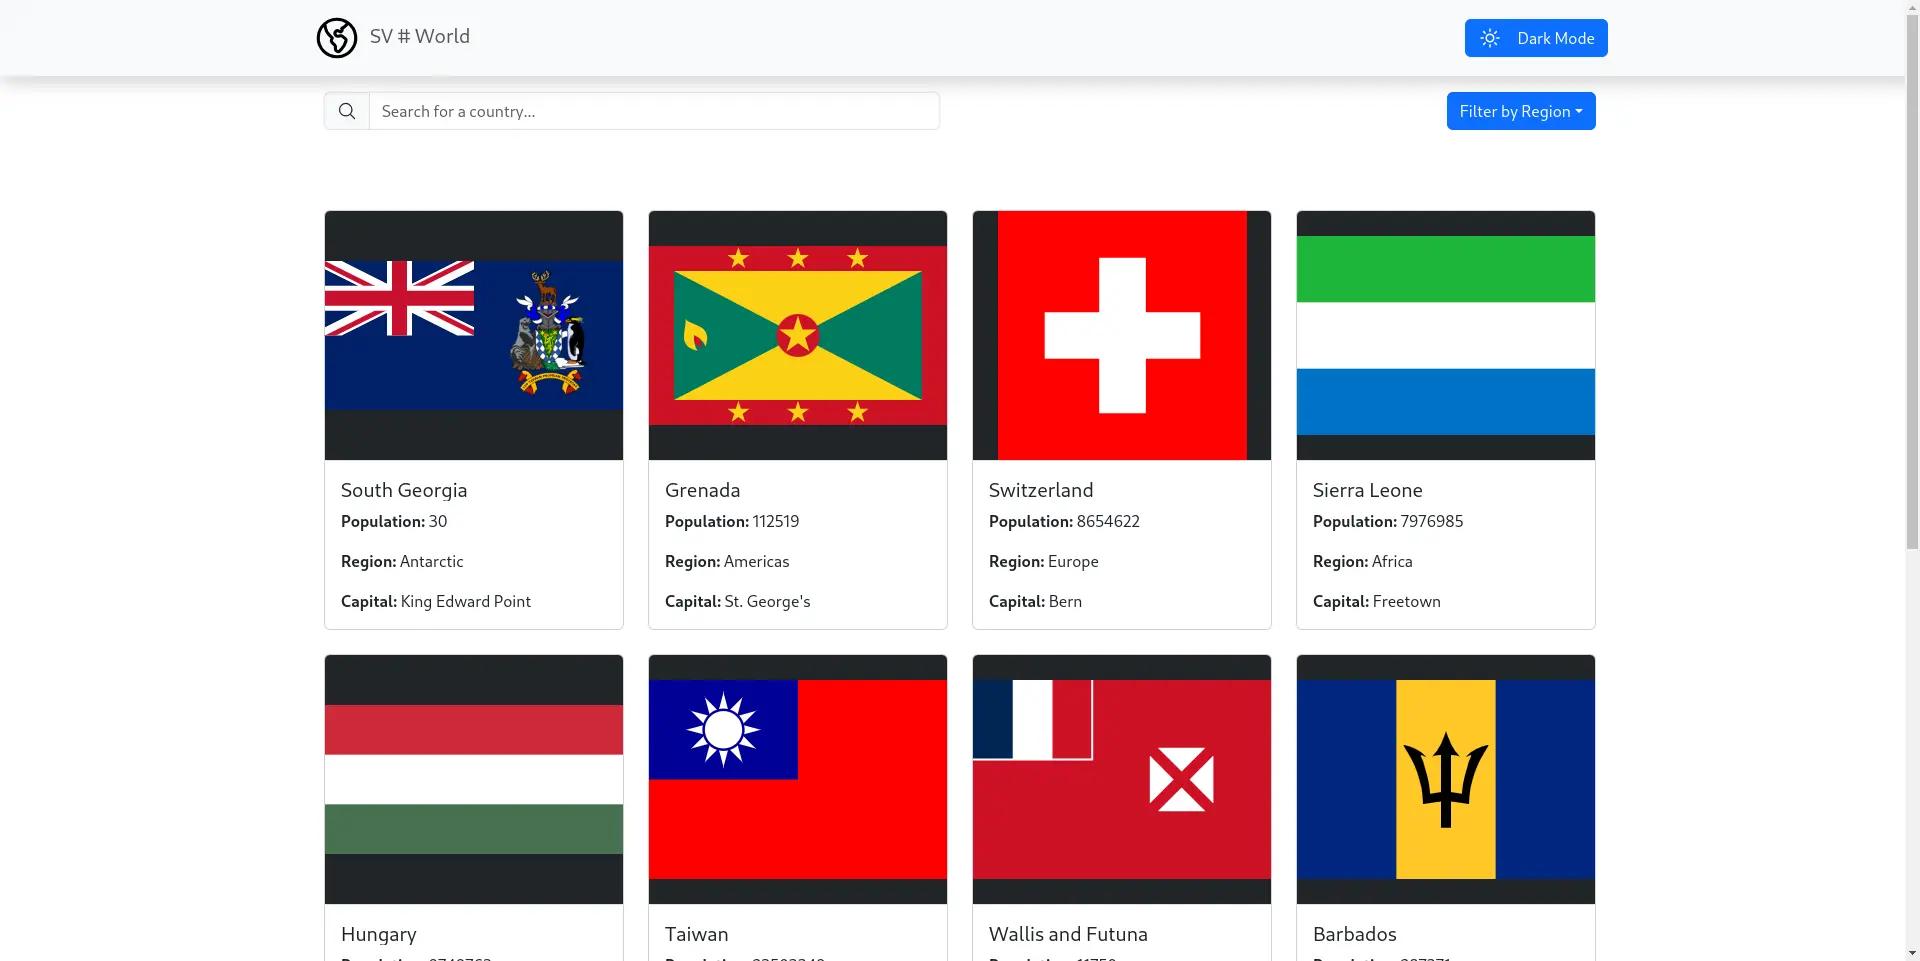1920x961 pixels.
Task: Click the Europe region text
Action: click(x=1073, y=561)
